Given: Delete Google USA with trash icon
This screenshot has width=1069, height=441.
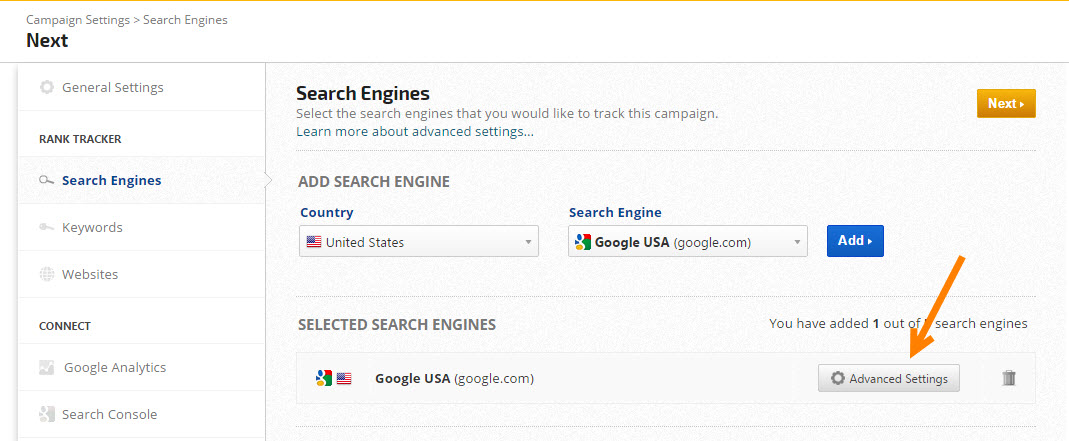Looking at the screenshot, I should click(x=1009, y=378).
